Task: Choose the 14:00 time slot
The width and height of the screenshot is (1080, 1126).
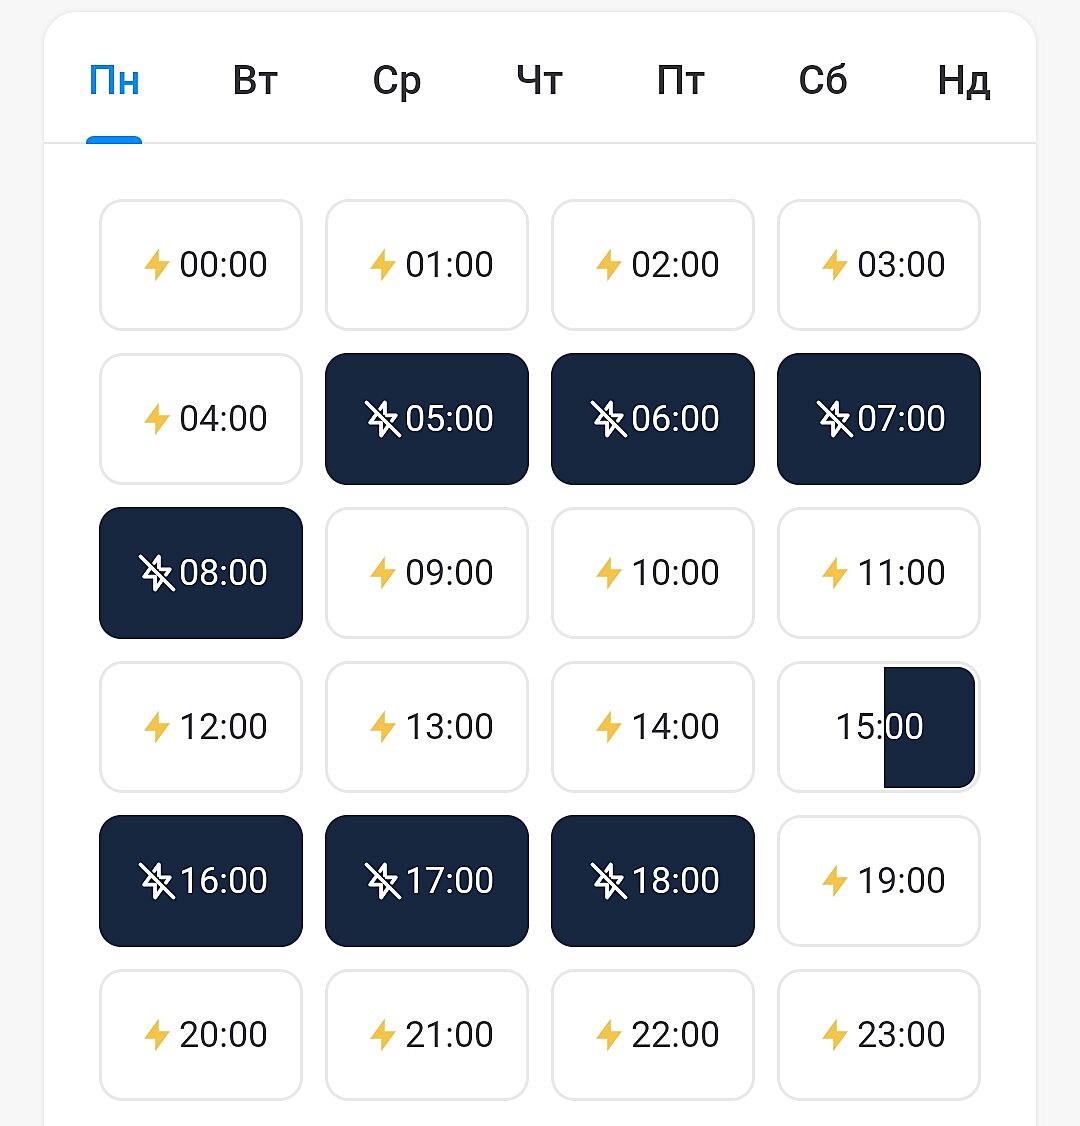Action: pyautogui.click(x=653, y=727)
